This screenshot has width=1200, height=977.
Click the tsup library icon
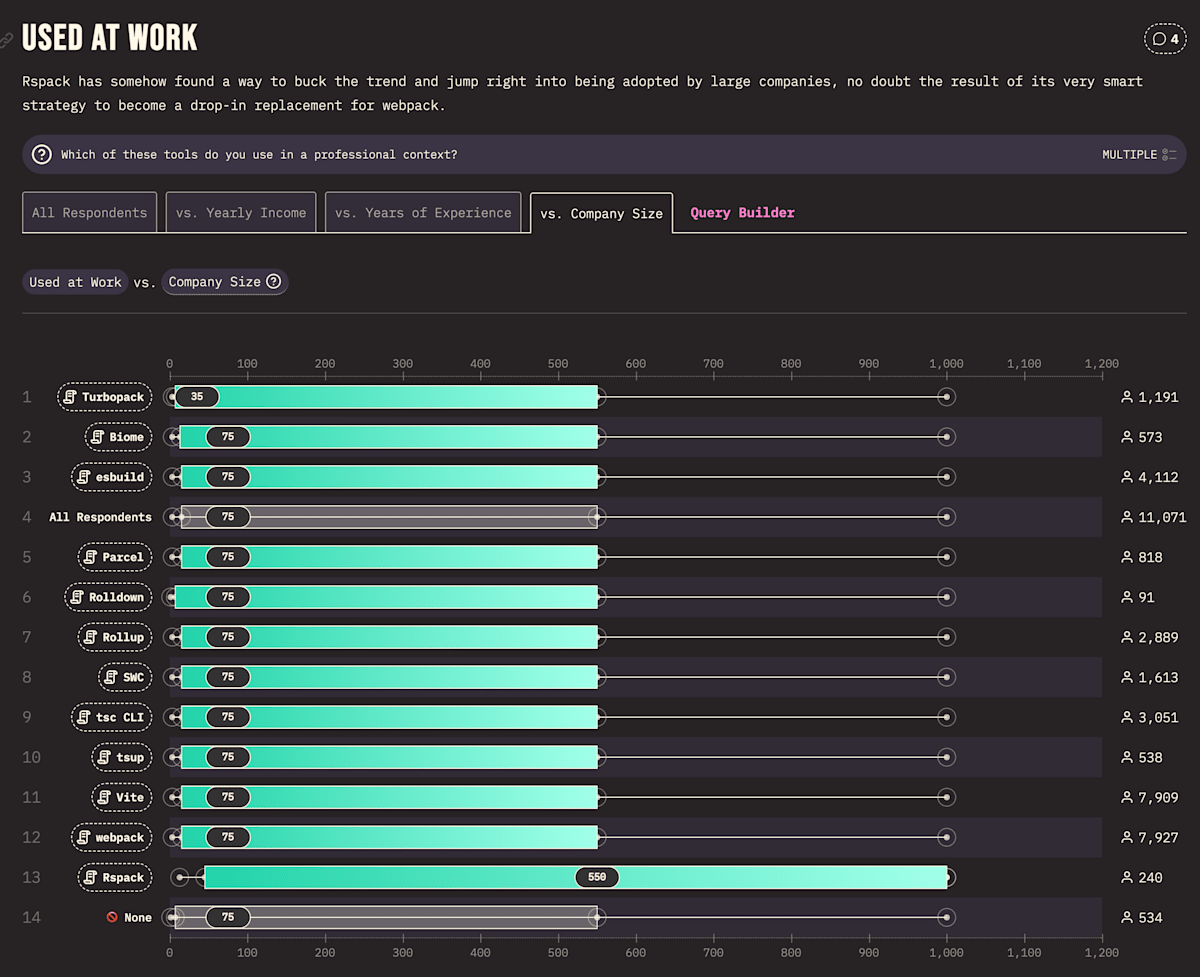105,757
